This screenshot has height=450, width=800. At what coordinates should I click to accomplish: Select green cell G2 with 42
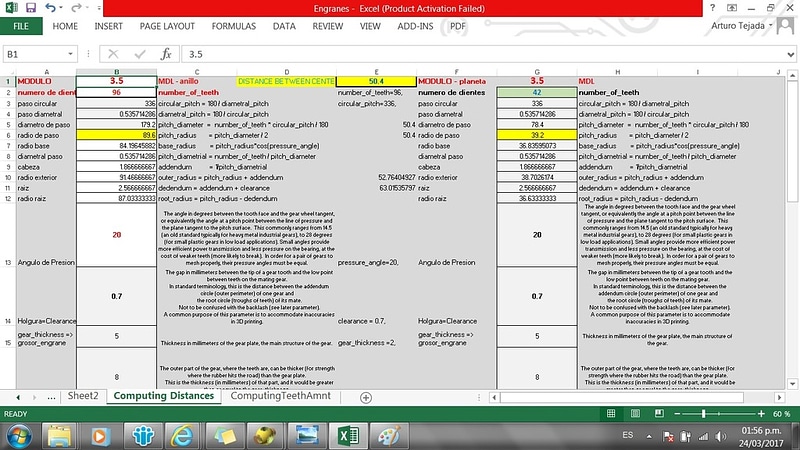coord(537,92)
